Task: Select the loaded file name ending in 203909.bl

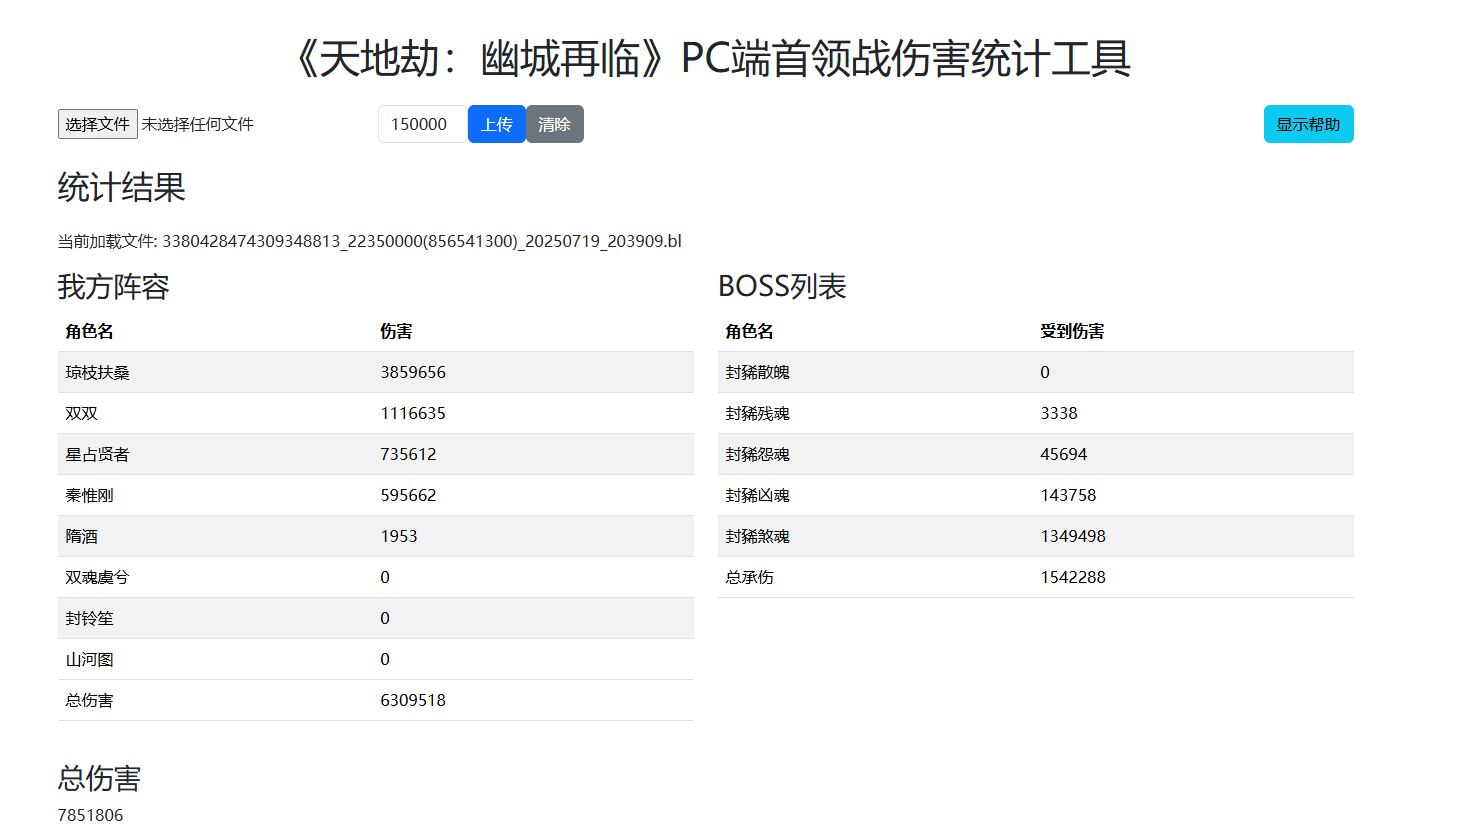Action: (422, 241)
